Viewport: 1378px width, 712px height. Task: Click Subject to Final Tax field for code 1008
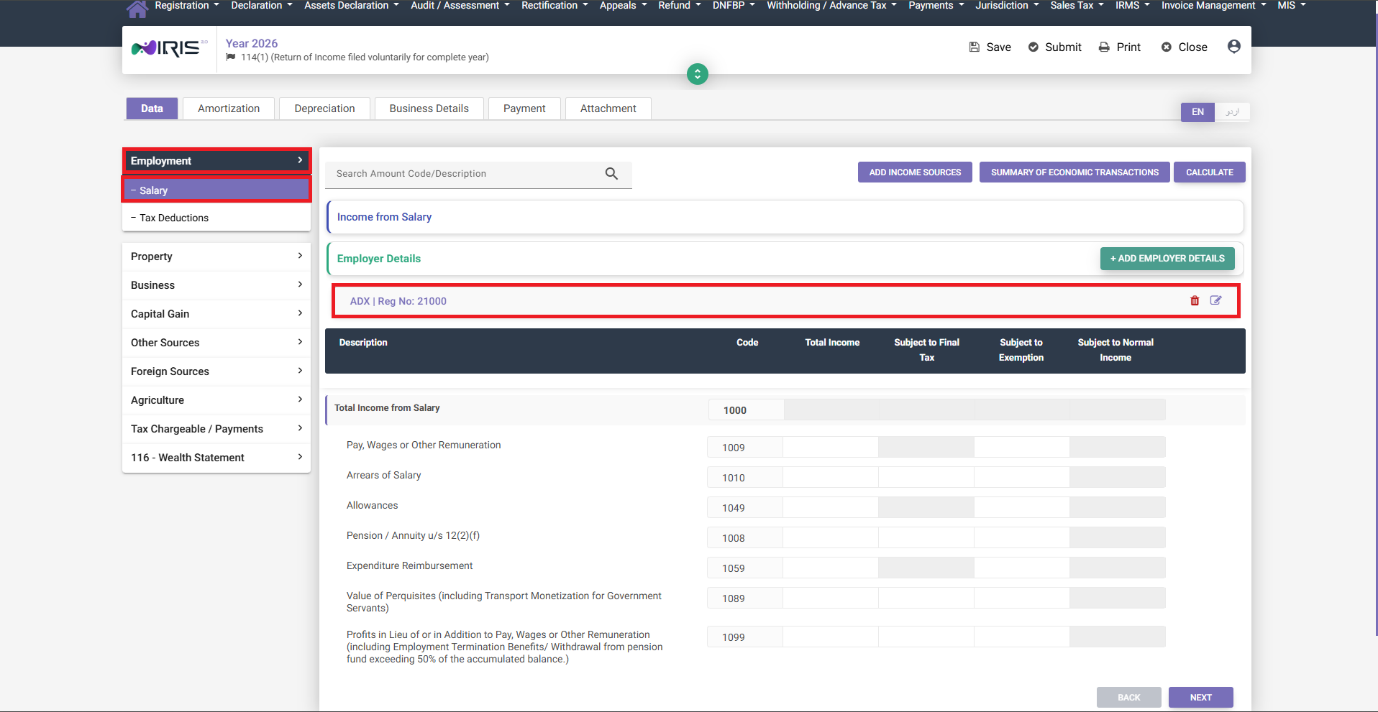click(926, 538)
